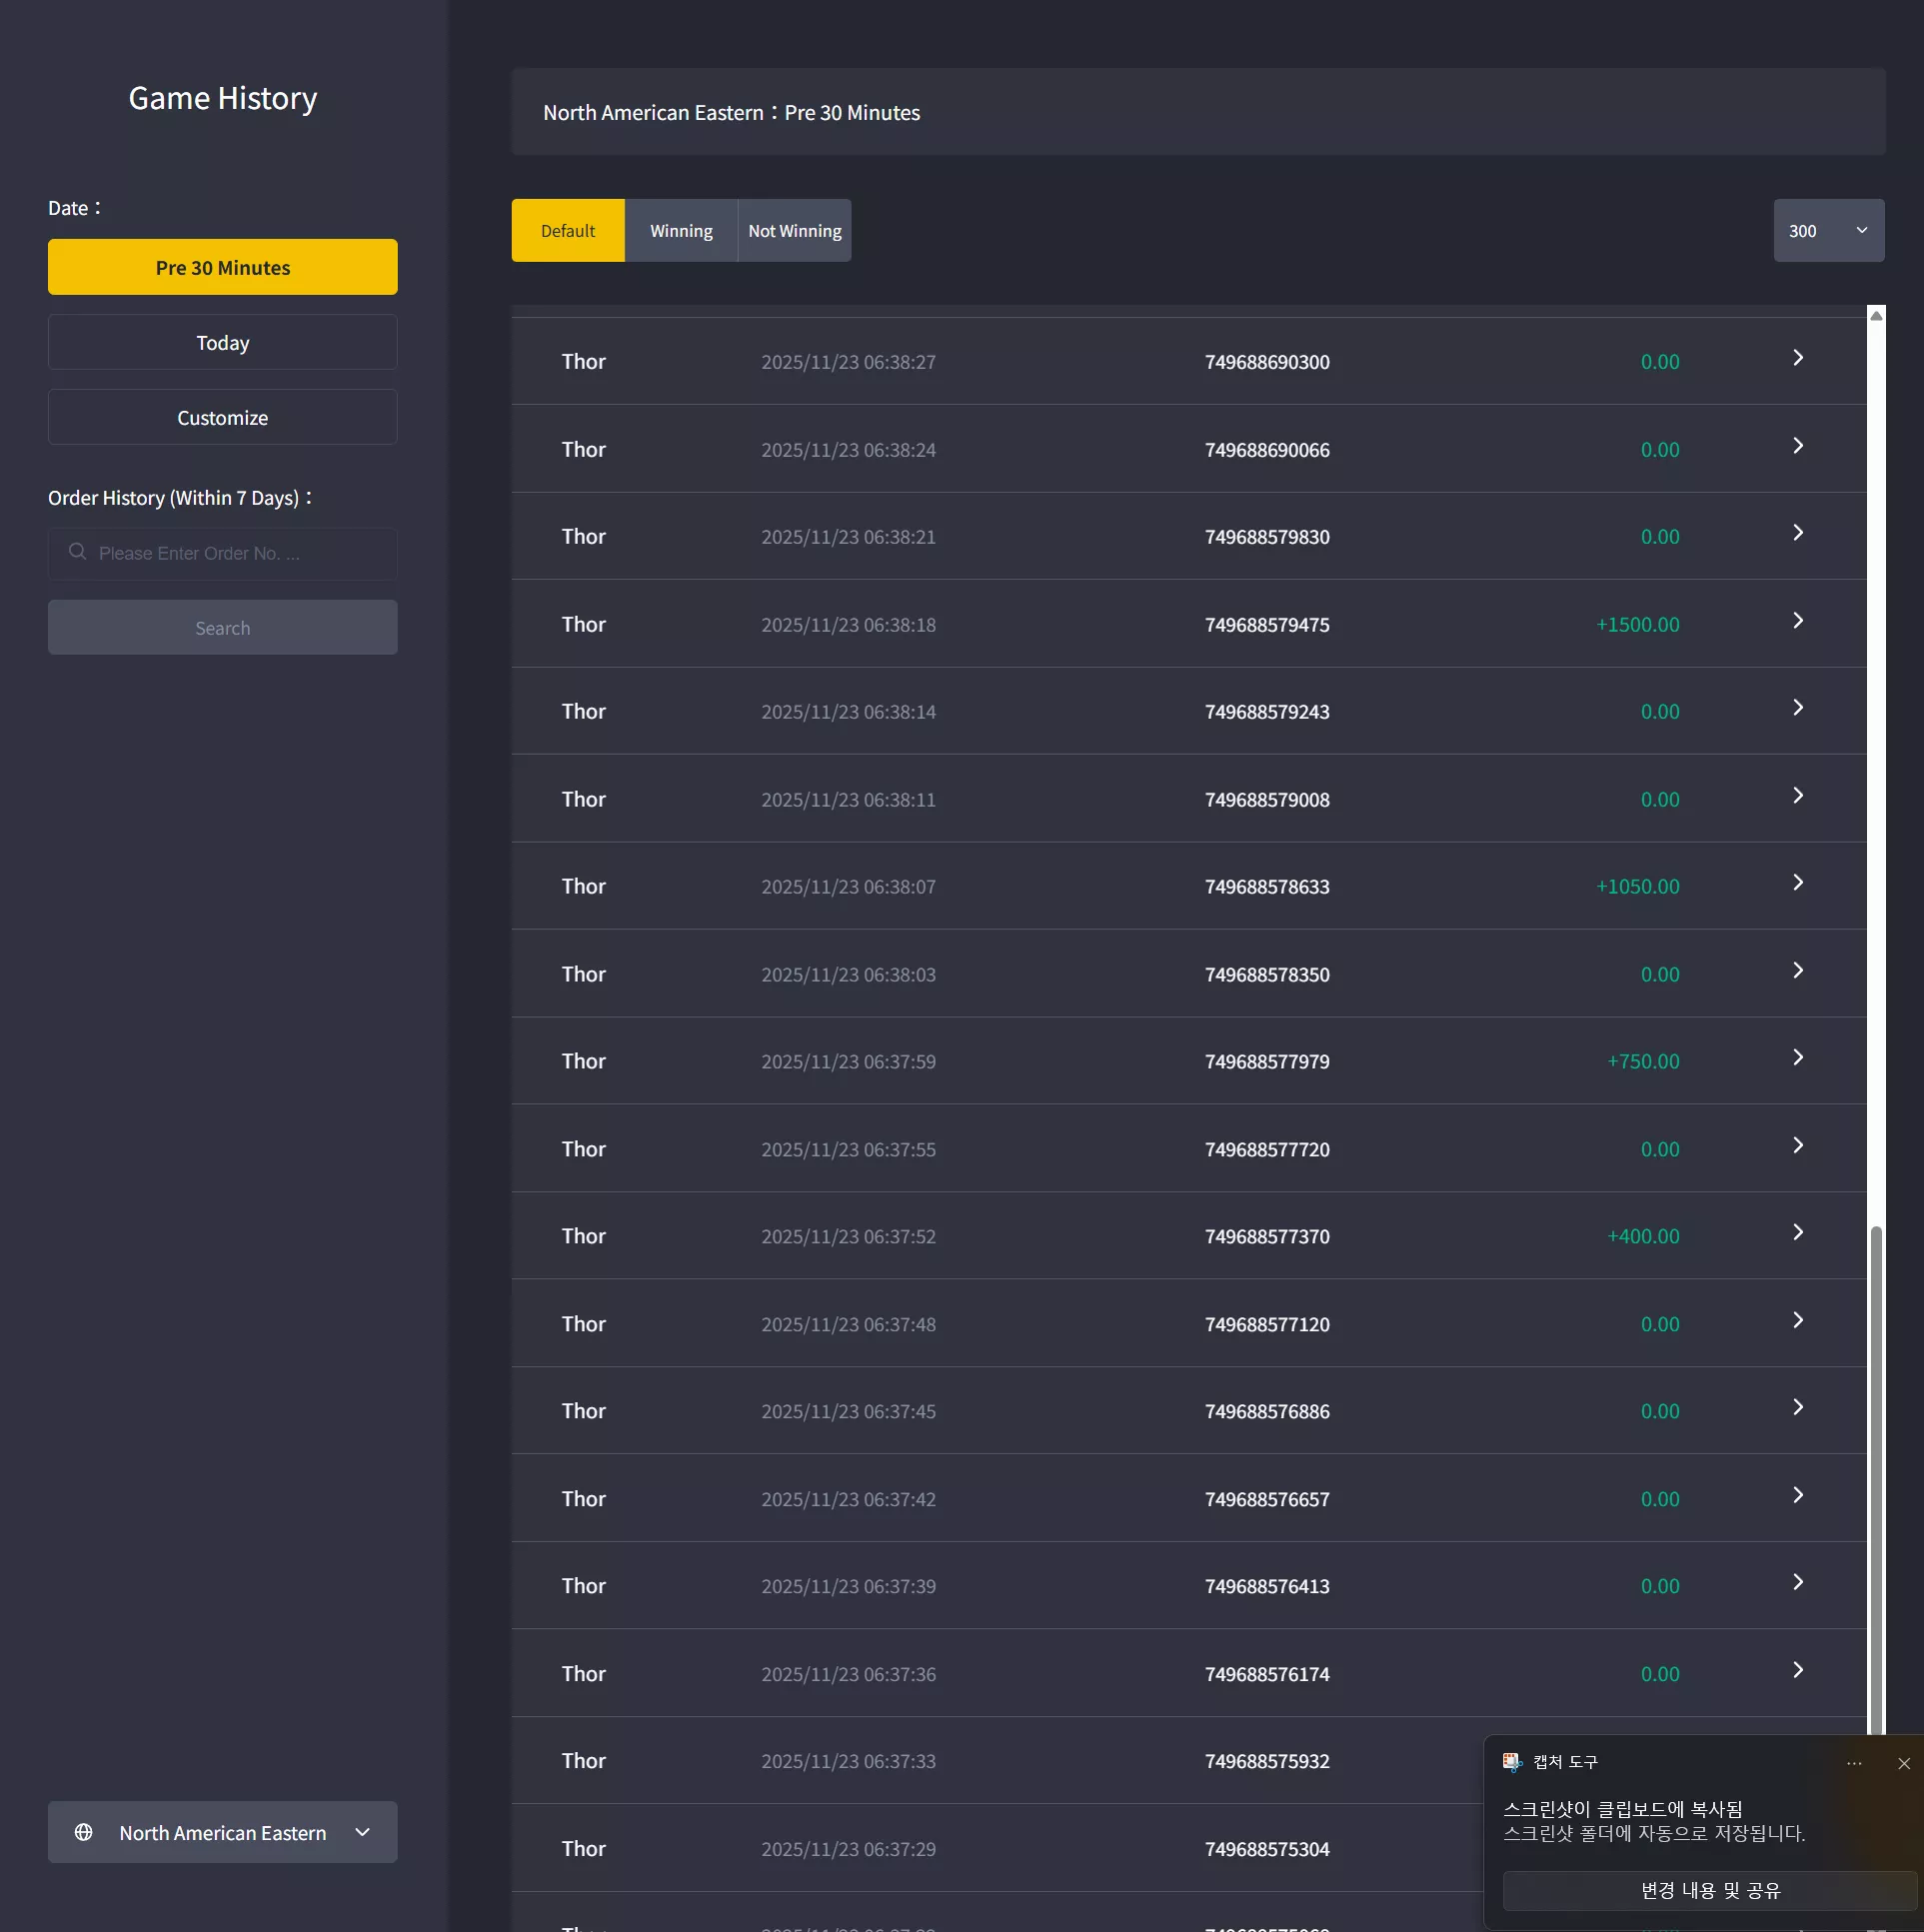Open details arrow for order 749688690300
Viewport: 1924px width, 1932px height.
1797,358
